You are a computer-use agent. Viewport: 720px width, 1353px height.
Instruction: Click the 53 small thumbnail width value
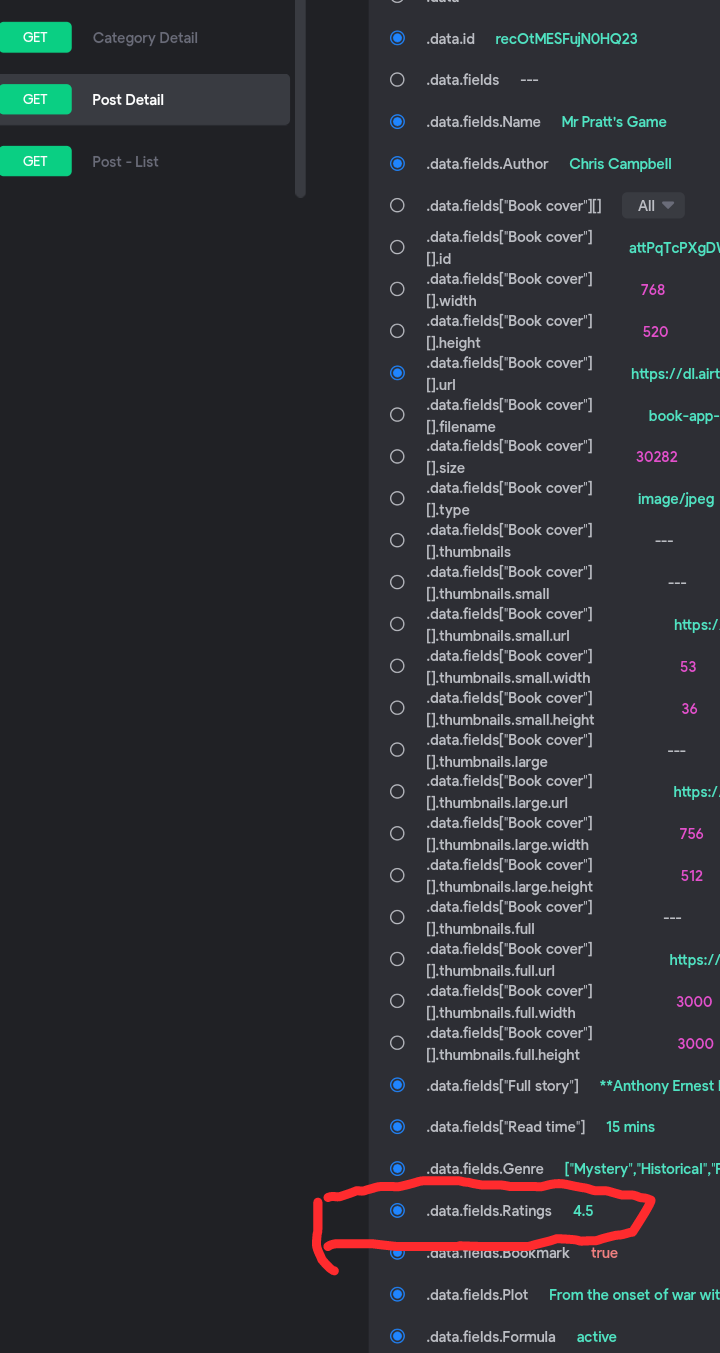[688, 667]
